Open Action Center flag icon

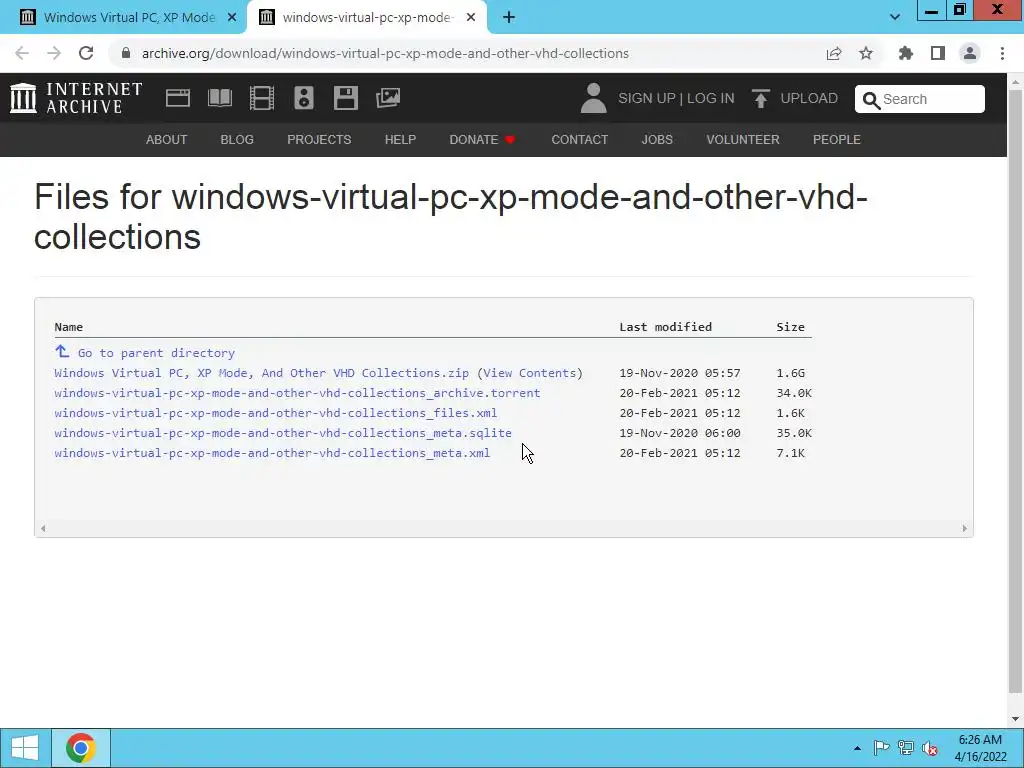(x=881, y=748)
